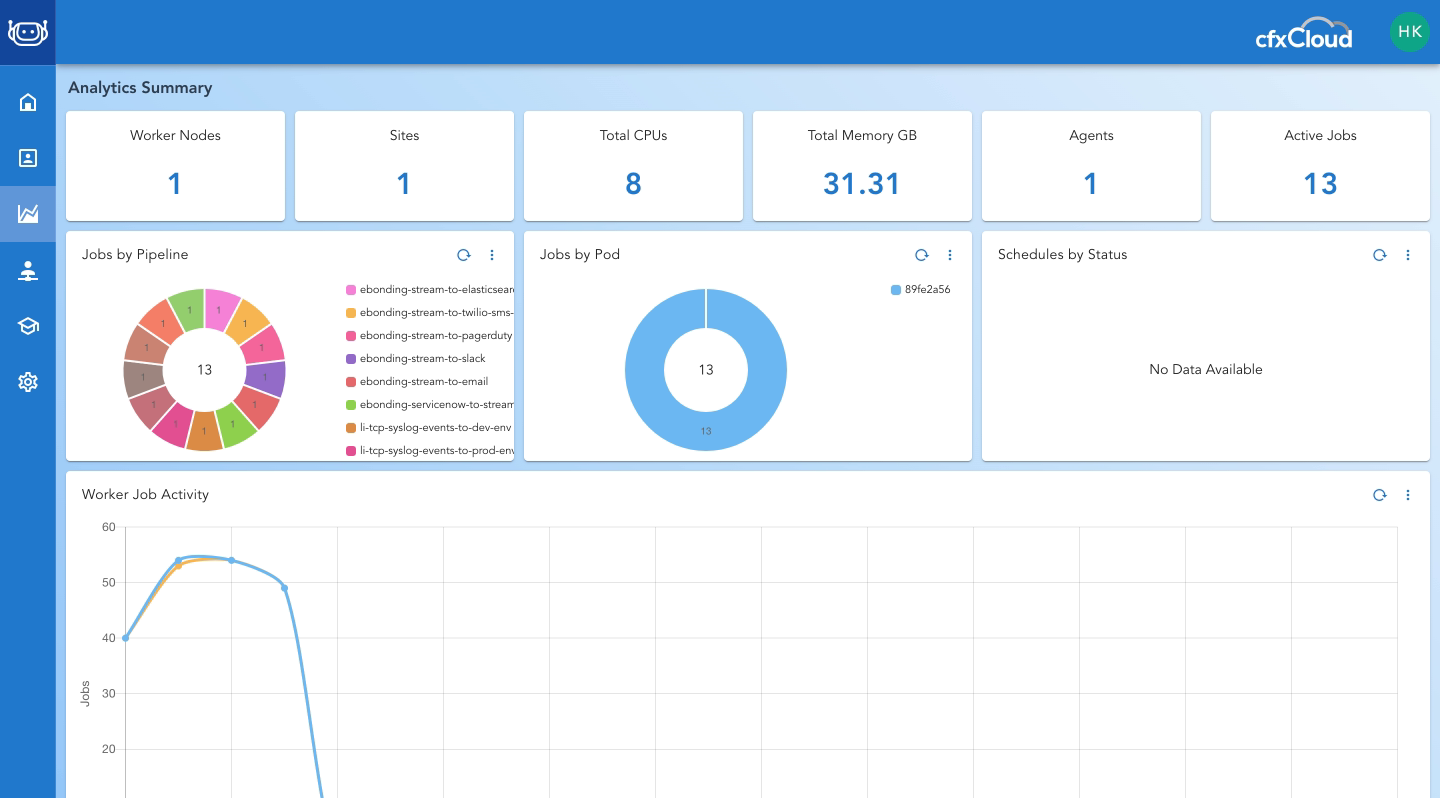1440x798 pixels.
Task: Click the Worker Job Activity panel title
Action: pos(145,495)
